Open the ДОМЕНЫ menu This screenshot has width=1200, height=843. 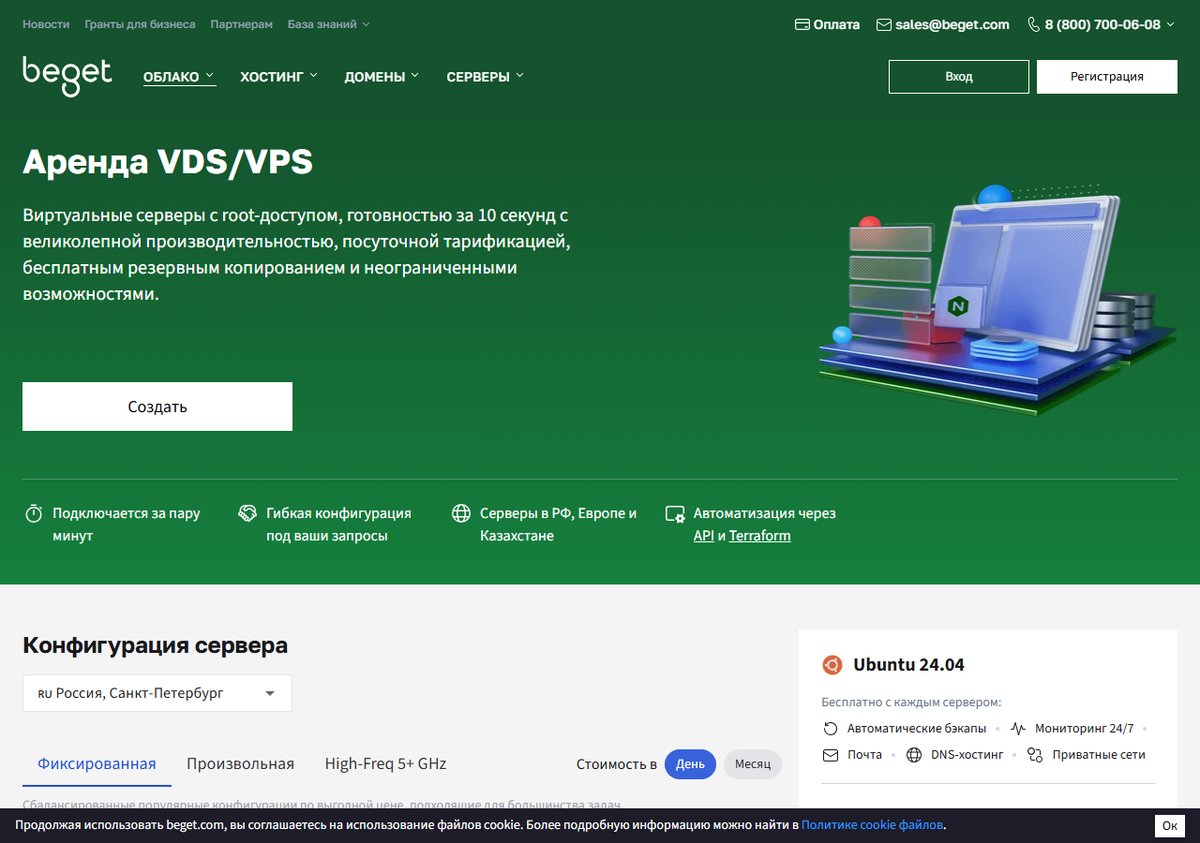(x=382, y=76)
